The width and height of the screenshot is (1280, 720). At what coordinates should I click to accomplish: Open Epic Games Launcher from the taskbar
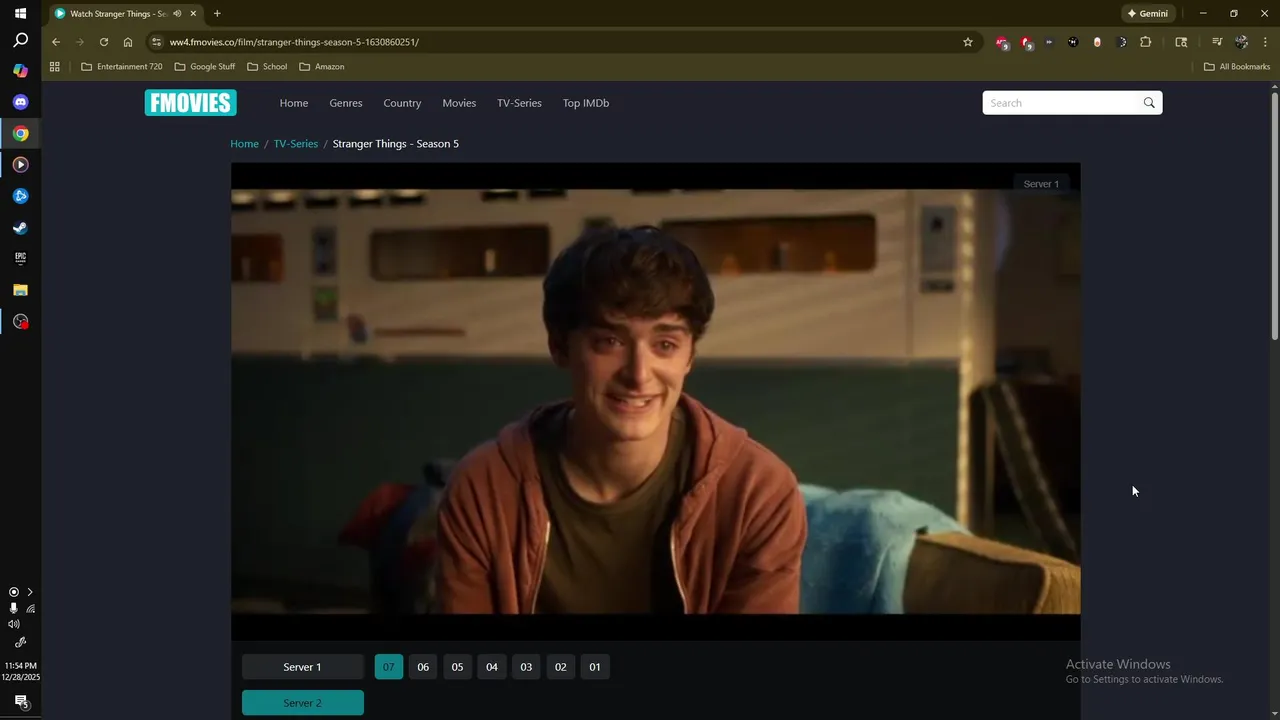point(20,258)
